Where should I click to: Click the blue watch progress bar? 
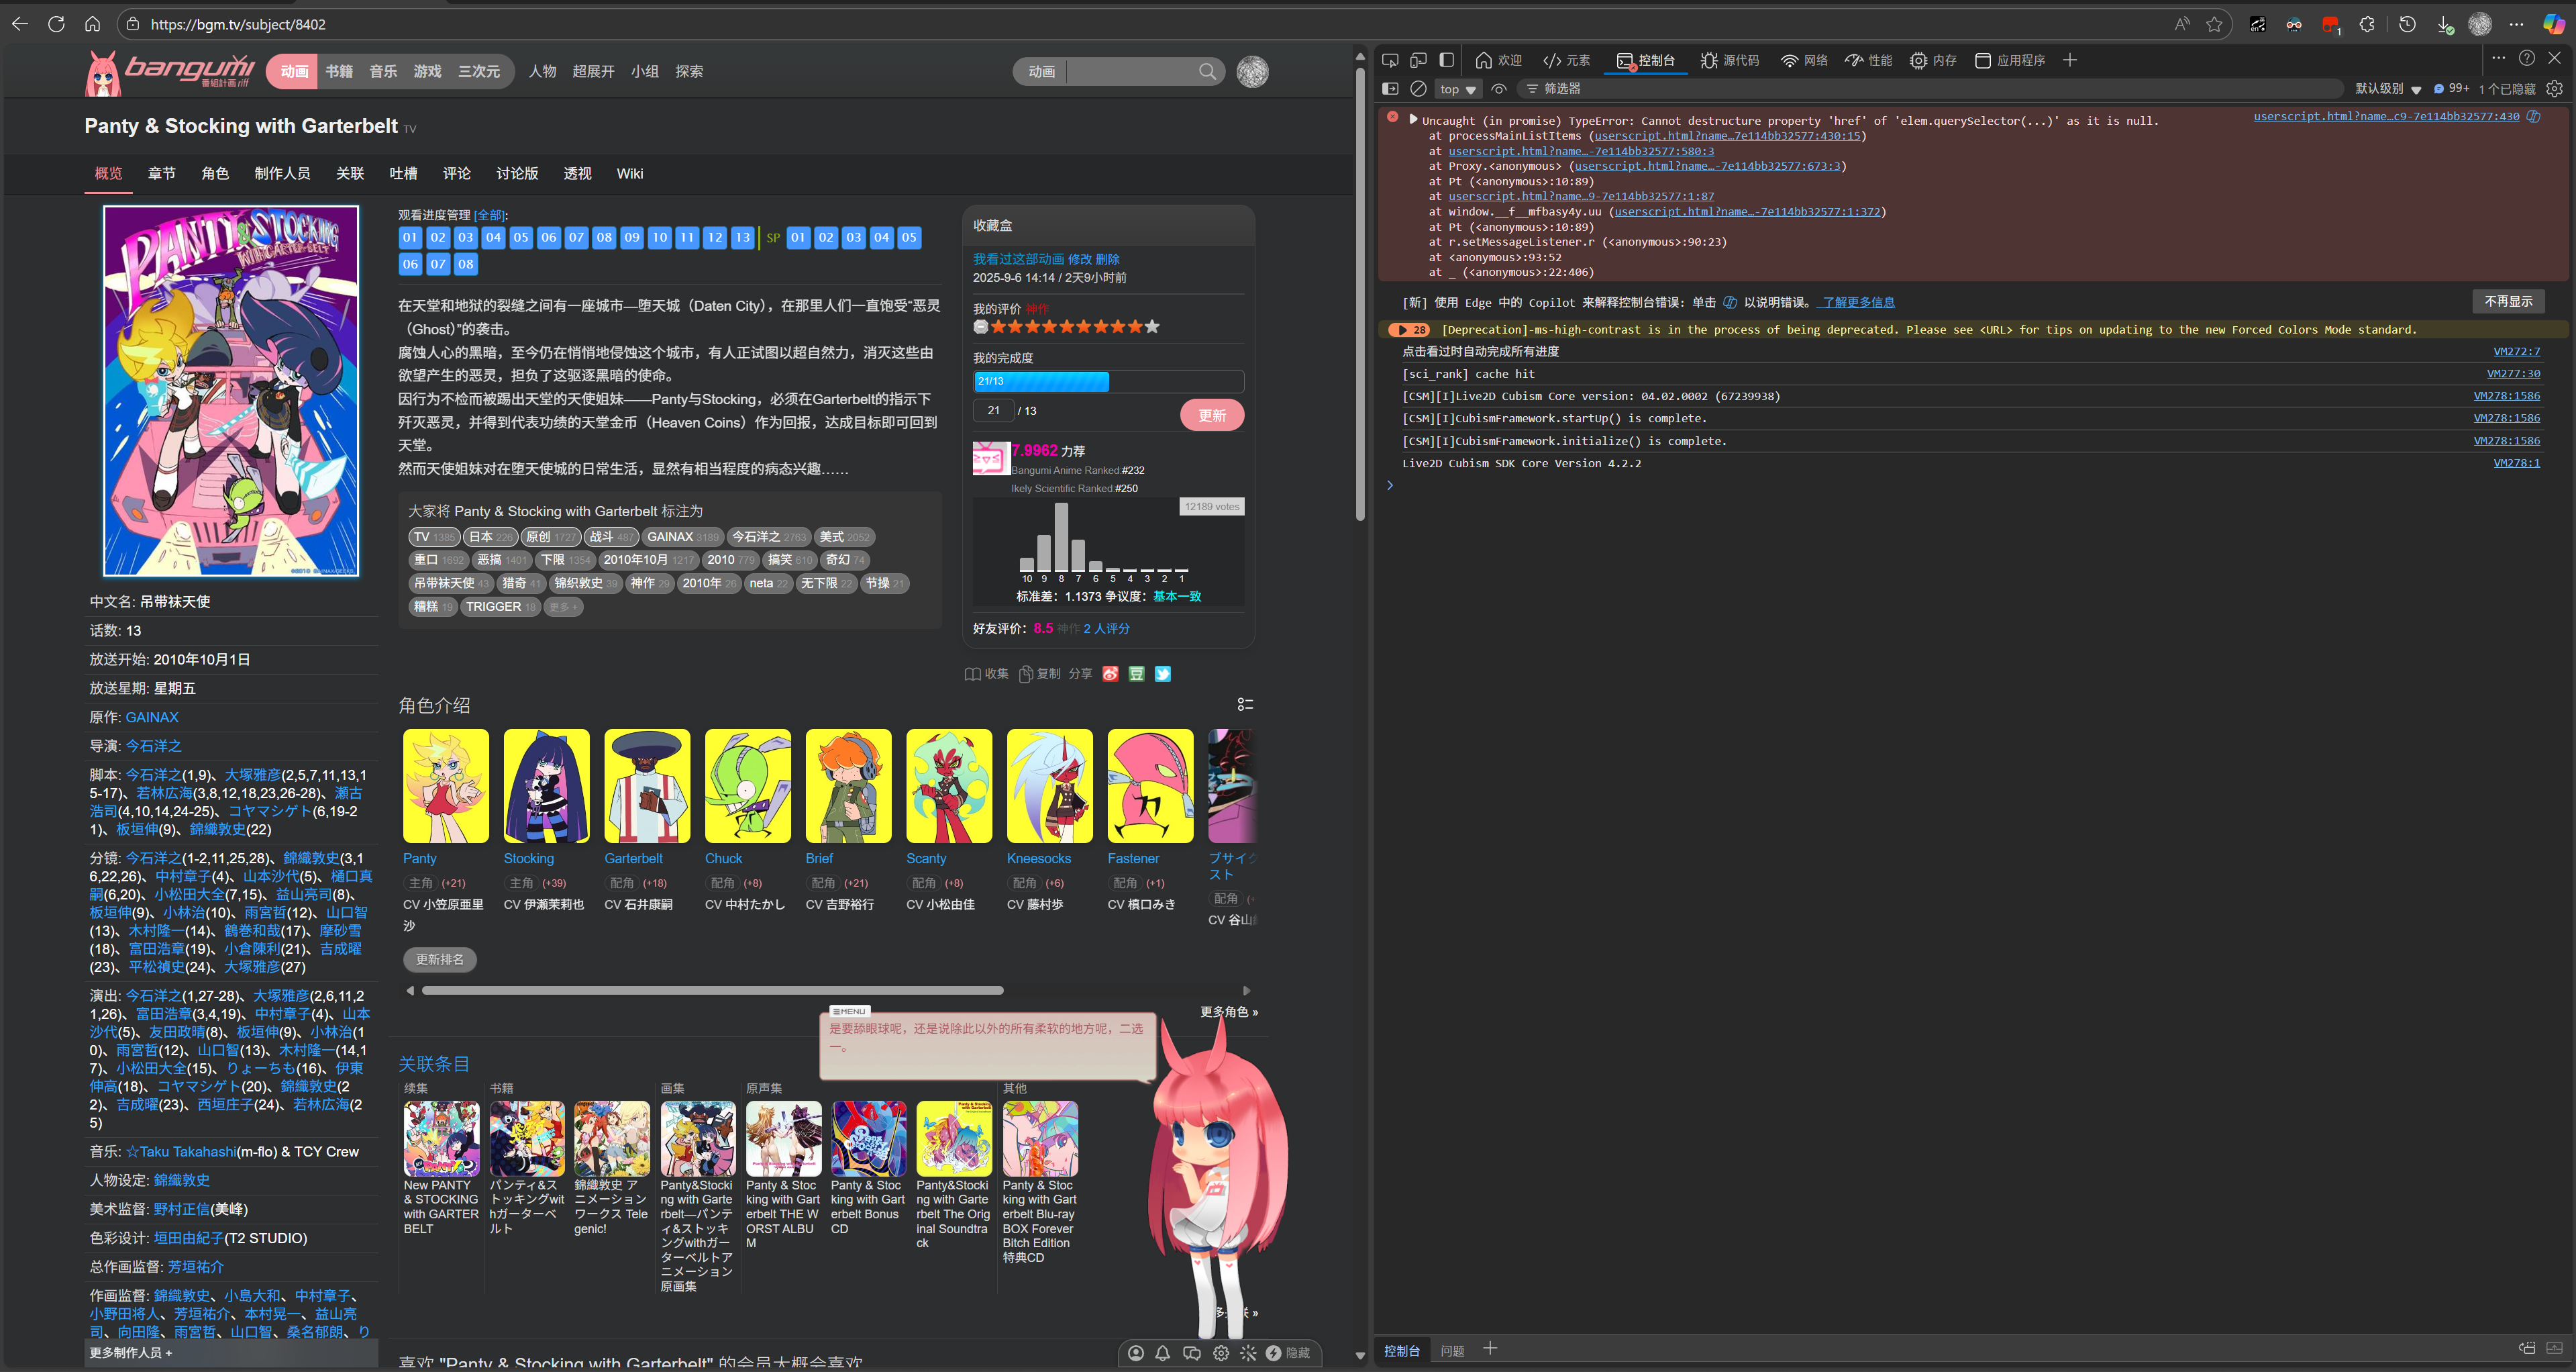pyautogui.click(x=1041, y=381)
